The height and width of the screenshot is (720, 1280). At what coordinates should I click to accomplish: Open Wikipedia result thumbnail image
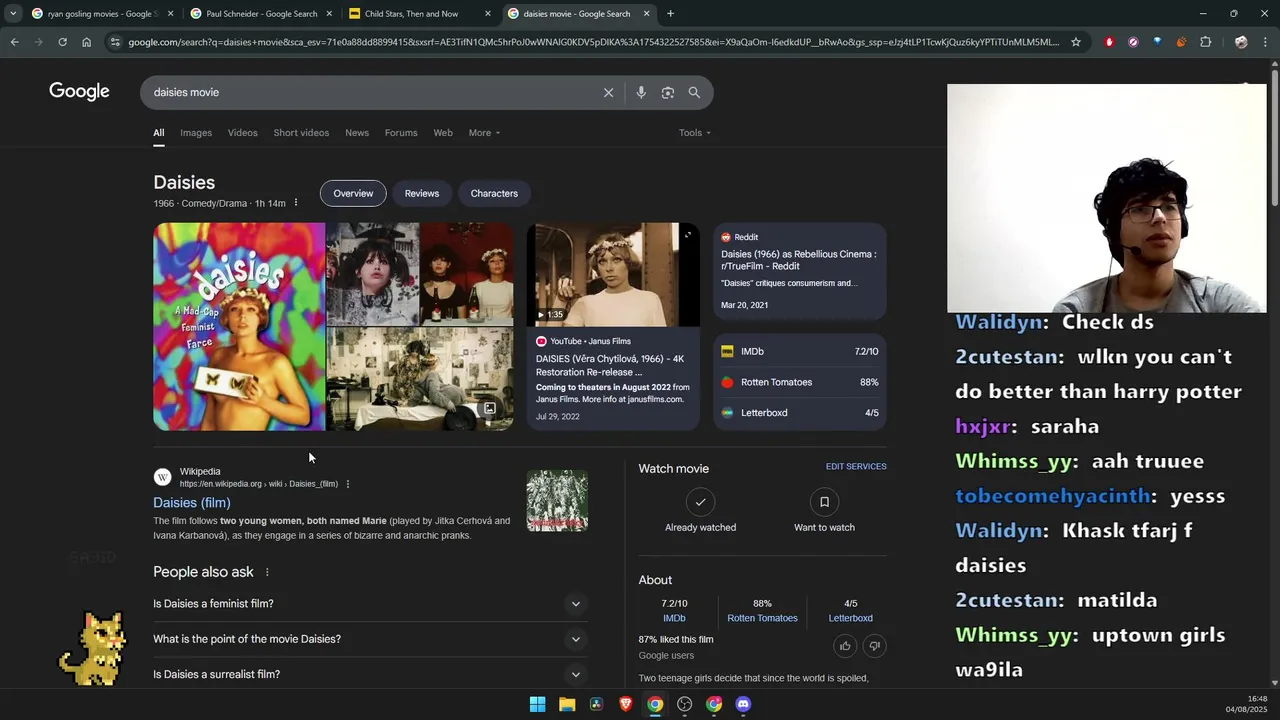[557, 500]
